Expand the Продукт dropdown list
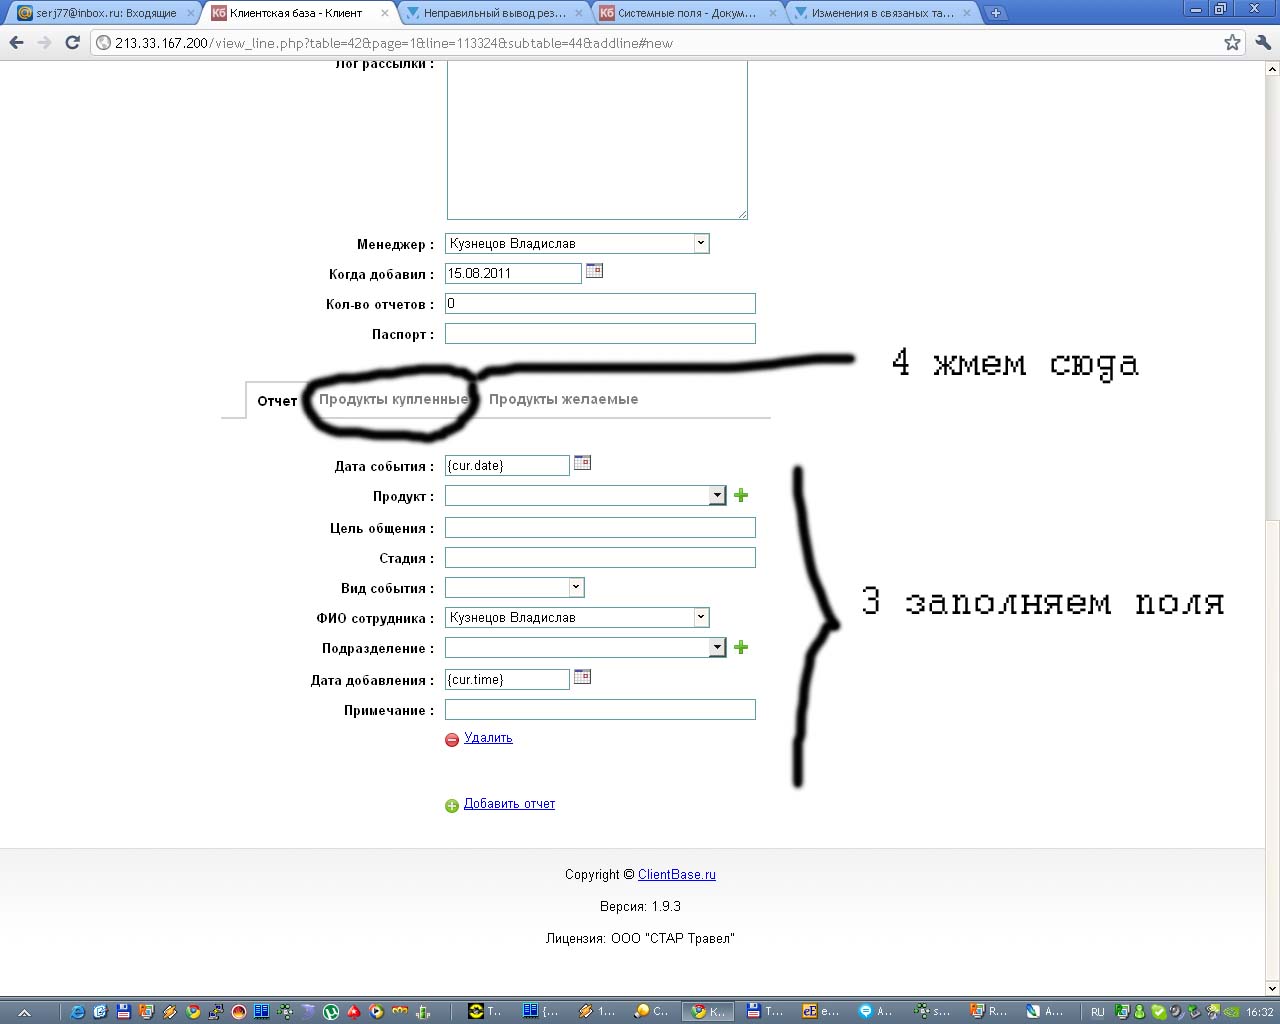The height and width of the screenshot is (1024, 1280). 716,495
